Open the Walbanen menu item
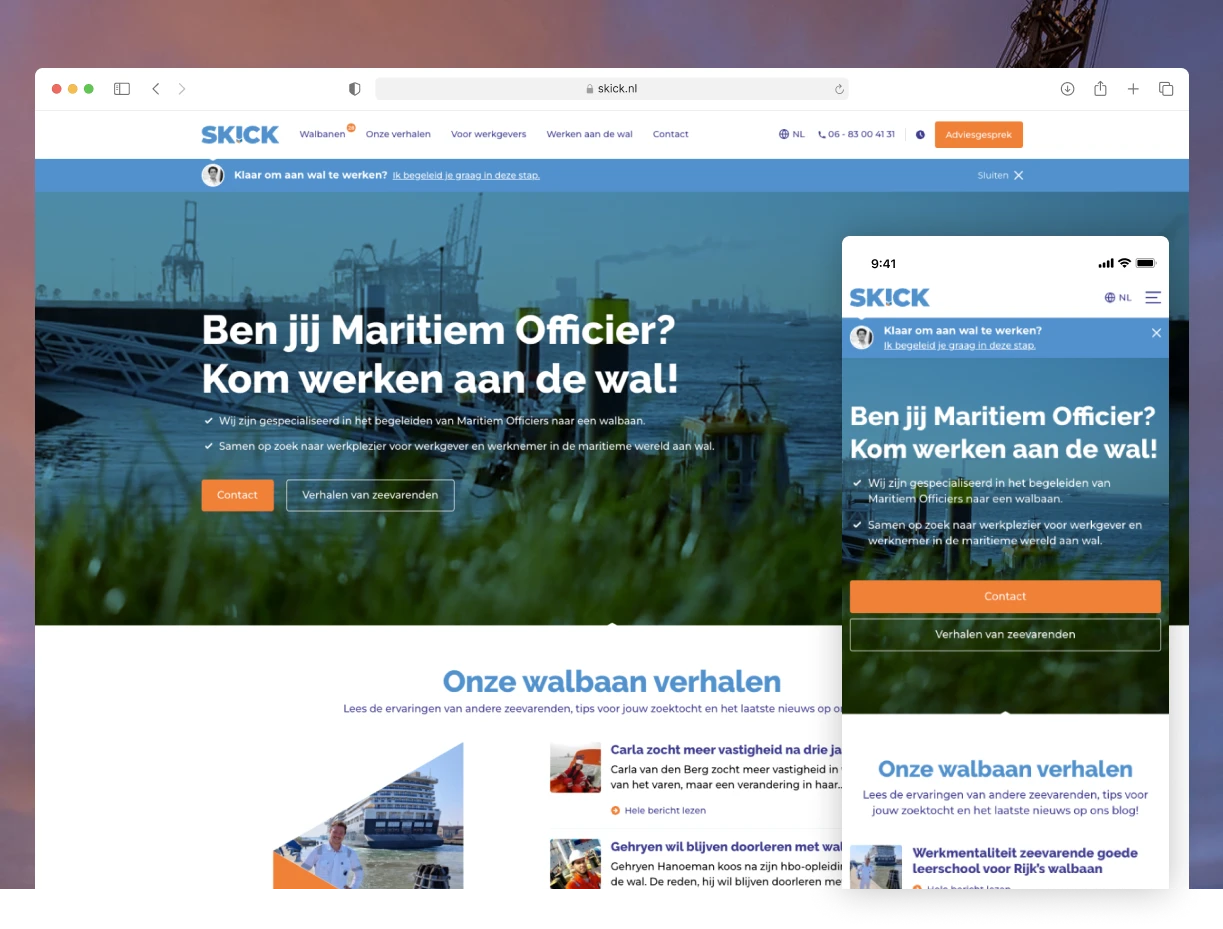This screenshot has height=929, width=1223. (x=322, y=134)
